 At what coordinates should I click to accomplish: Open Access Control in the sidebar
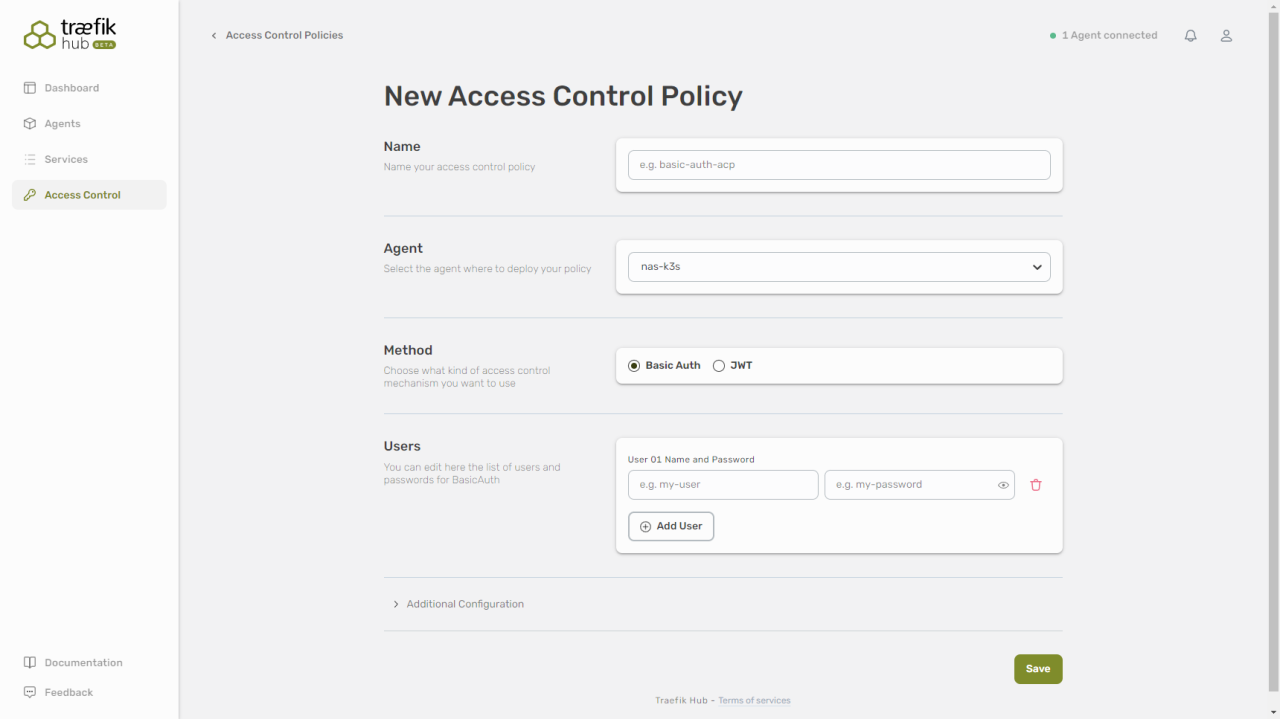(82, 195)
